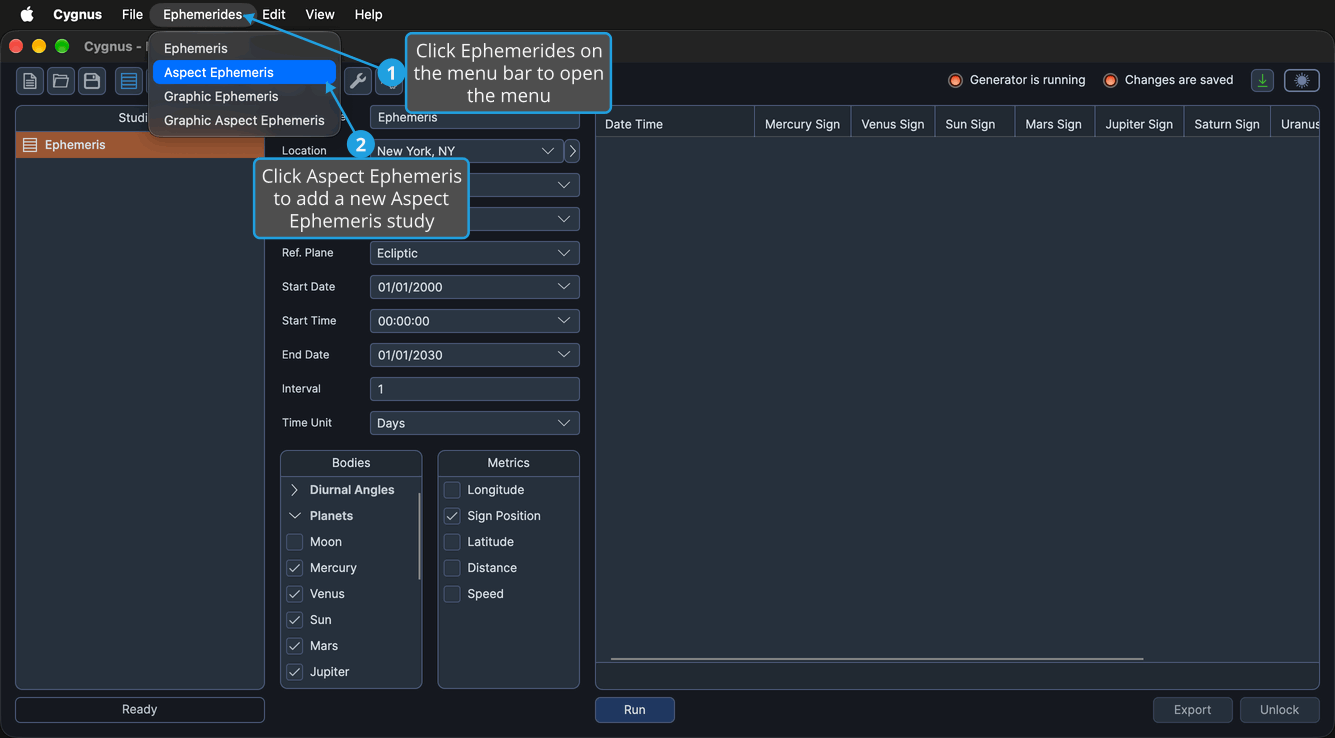Open the Start Time dropdown
Viewport: 1335px width, 738px height.
[474, 321]
